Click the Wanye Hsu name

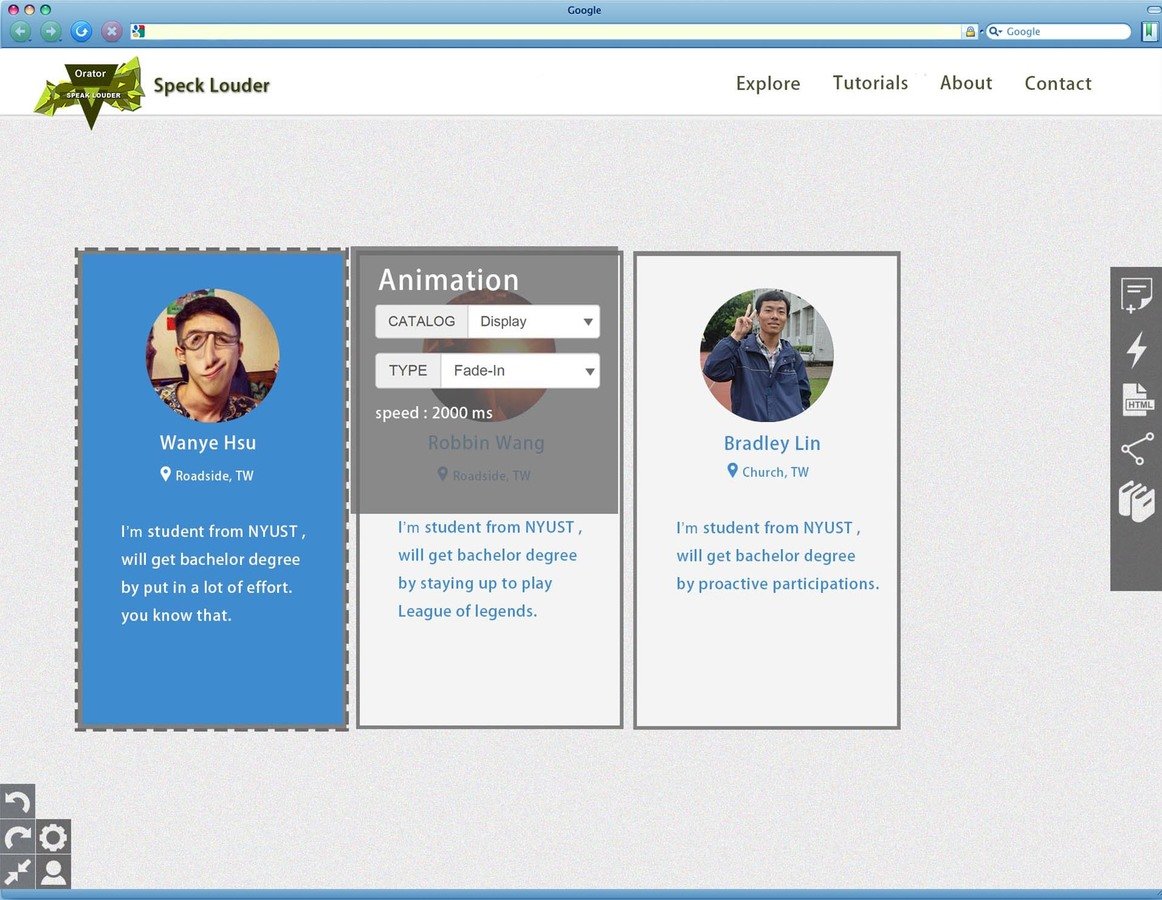[x=208, y=443]
